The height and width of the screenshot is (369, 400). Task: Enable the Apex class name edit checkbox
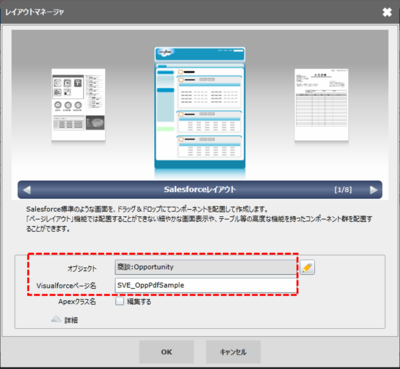[119, 301]
